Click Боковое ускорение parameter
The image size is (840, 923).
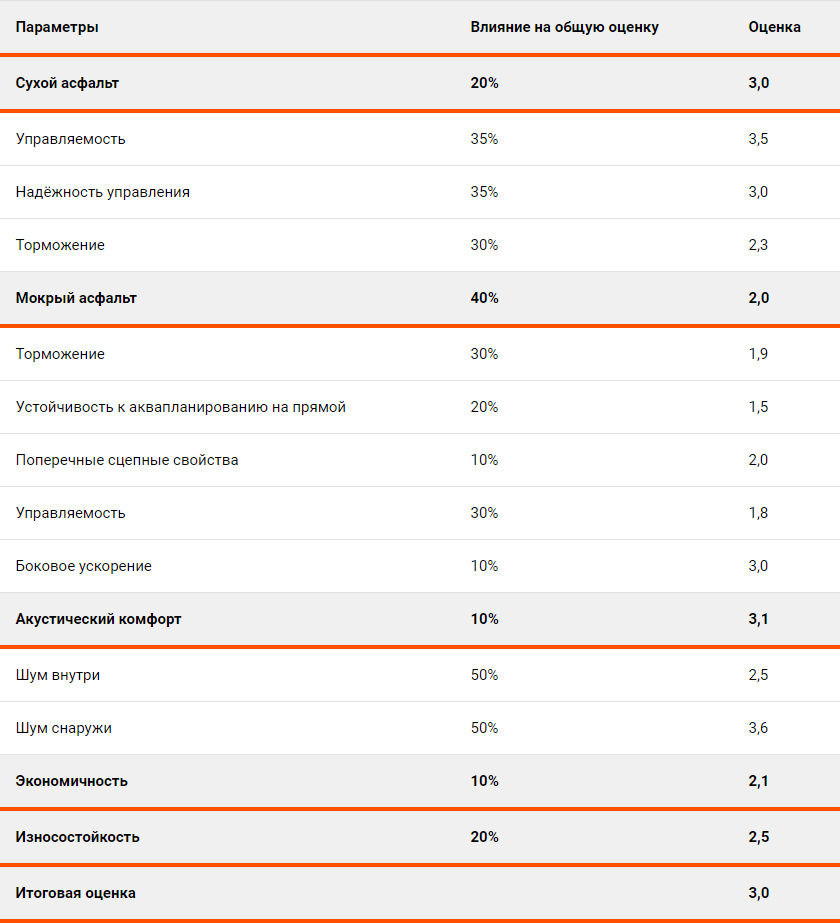click(84, 566)
